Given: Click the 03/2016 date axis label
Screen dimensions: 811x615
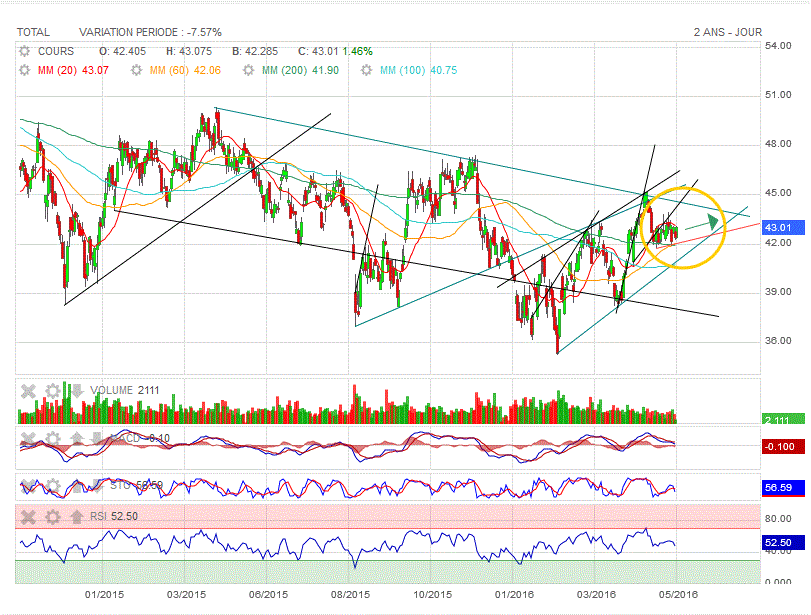Looking at the screenshot, I should (596, 595).
